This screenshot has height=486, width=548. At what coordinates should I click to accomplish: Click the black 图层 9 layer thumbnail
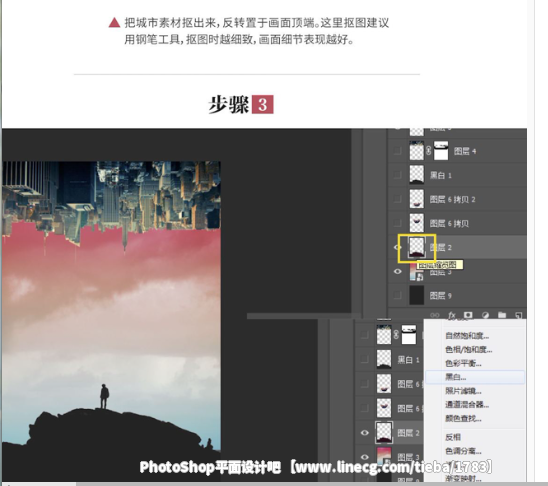tap(416, 295)
